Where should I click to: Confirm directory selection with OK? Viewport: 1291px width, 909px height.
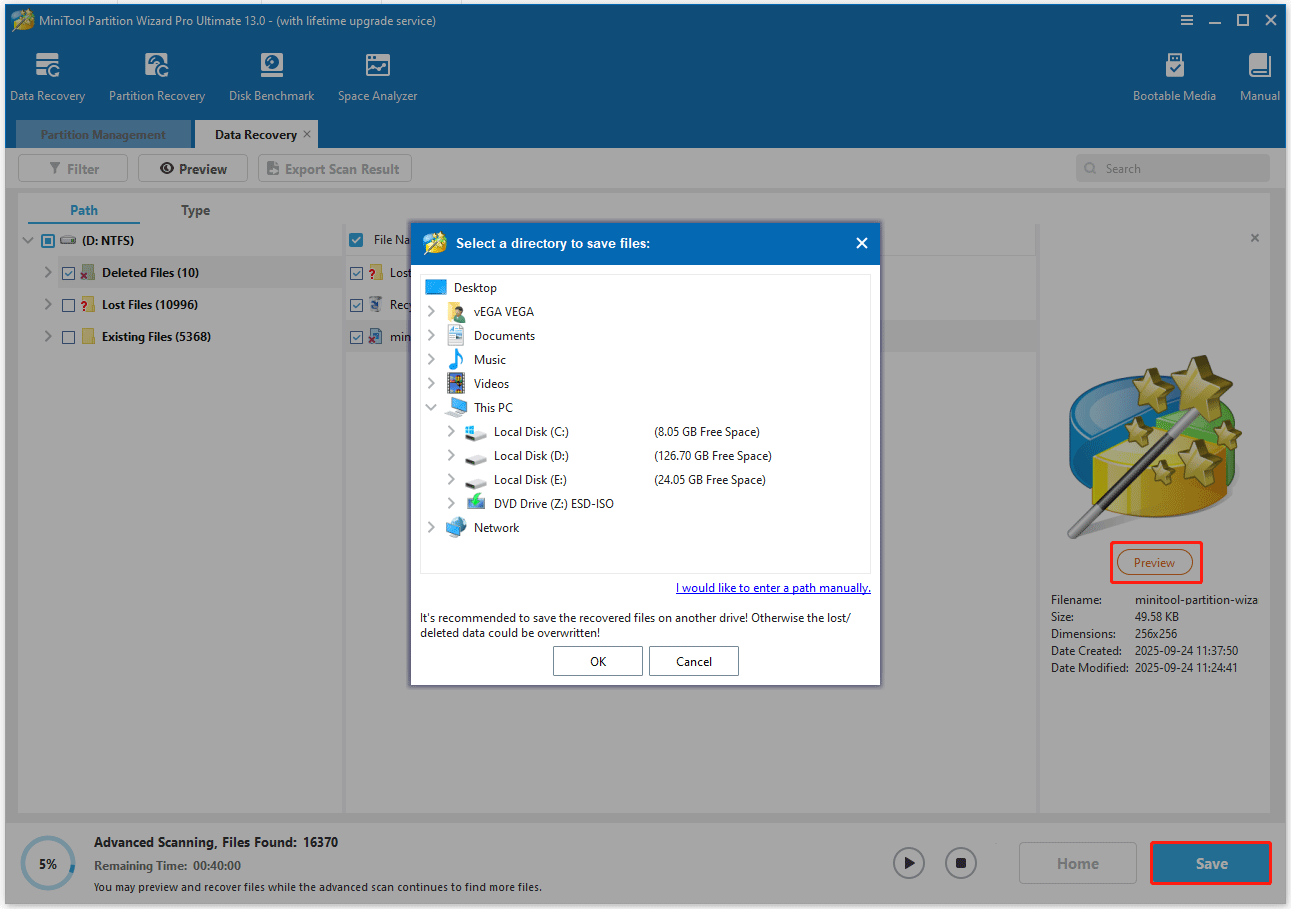597,661
